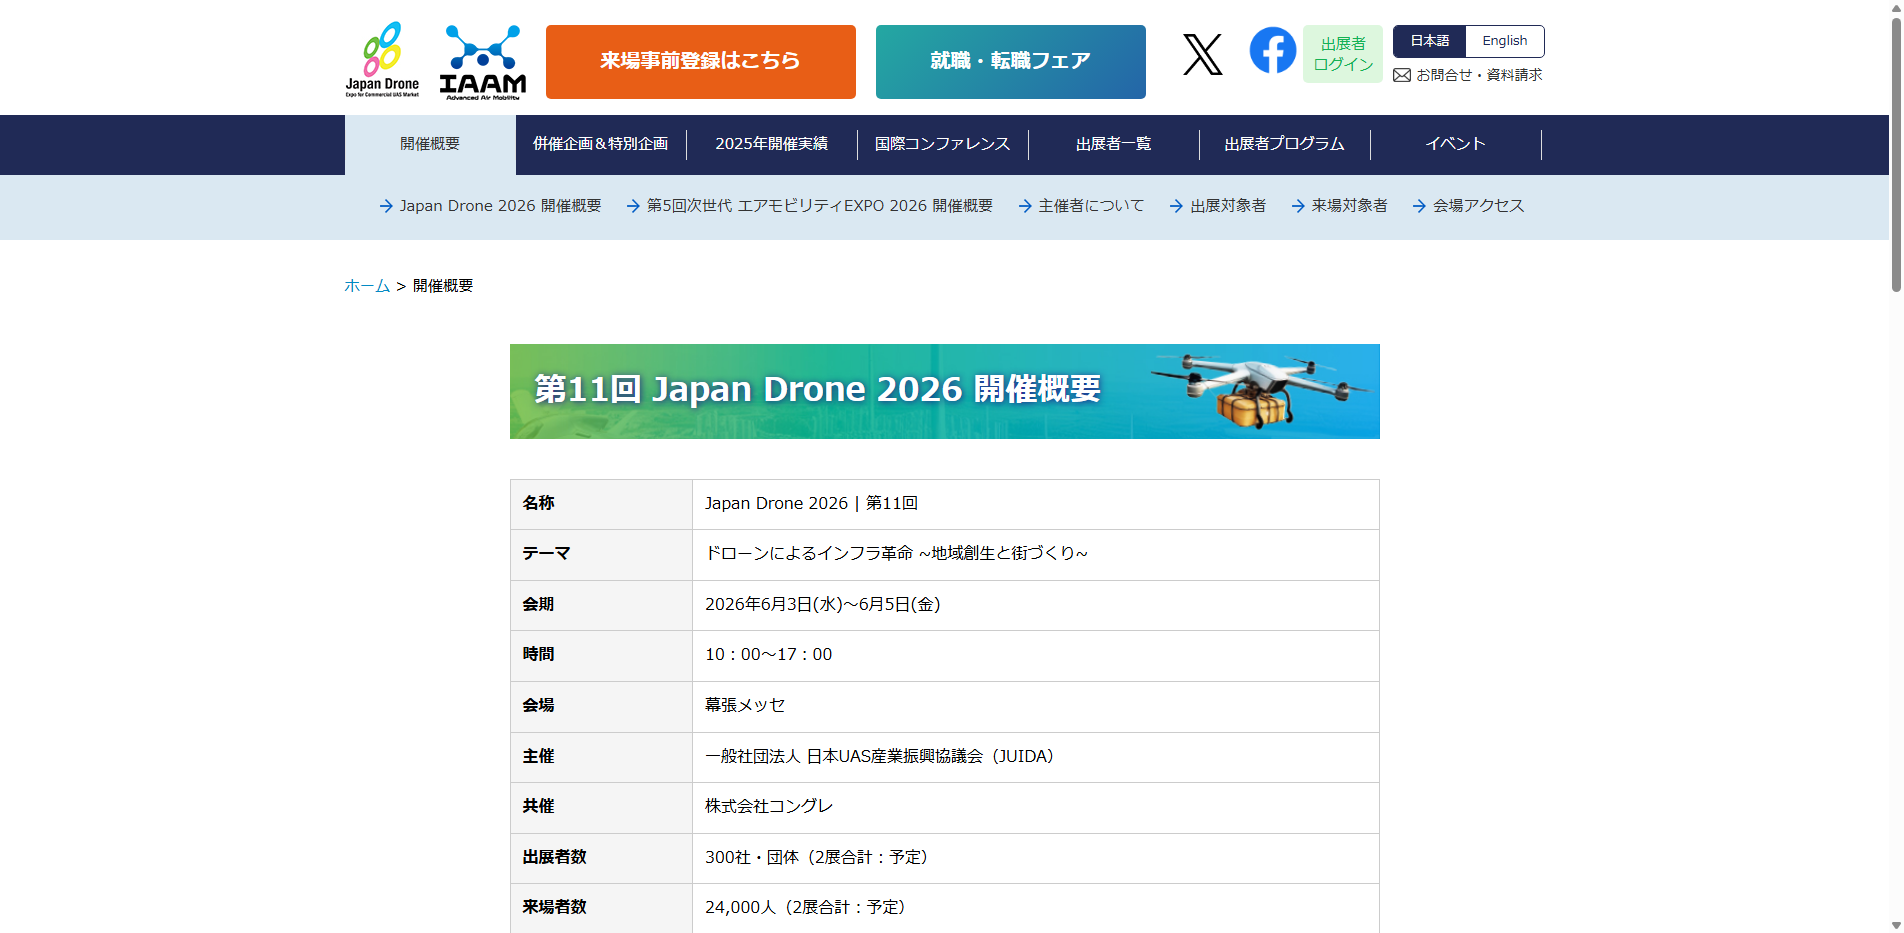Click the co-organizer 株式会社コングレ
This screenshot has height=933, width=1904.
769,806
